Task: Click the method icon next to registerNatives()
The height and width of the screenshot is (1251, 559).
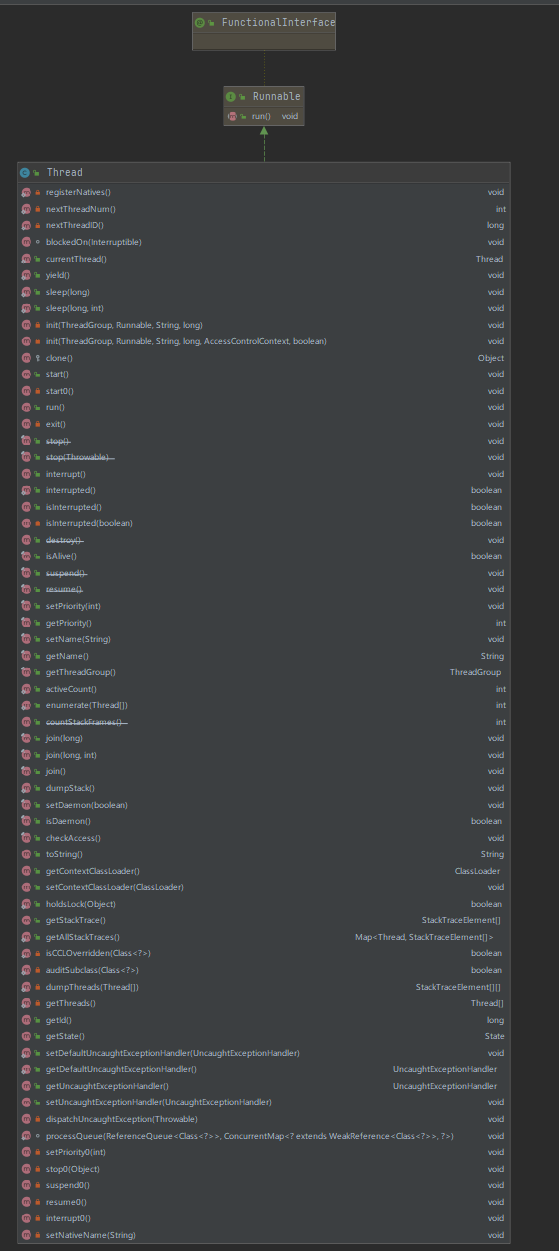Action: click(26, 192)
